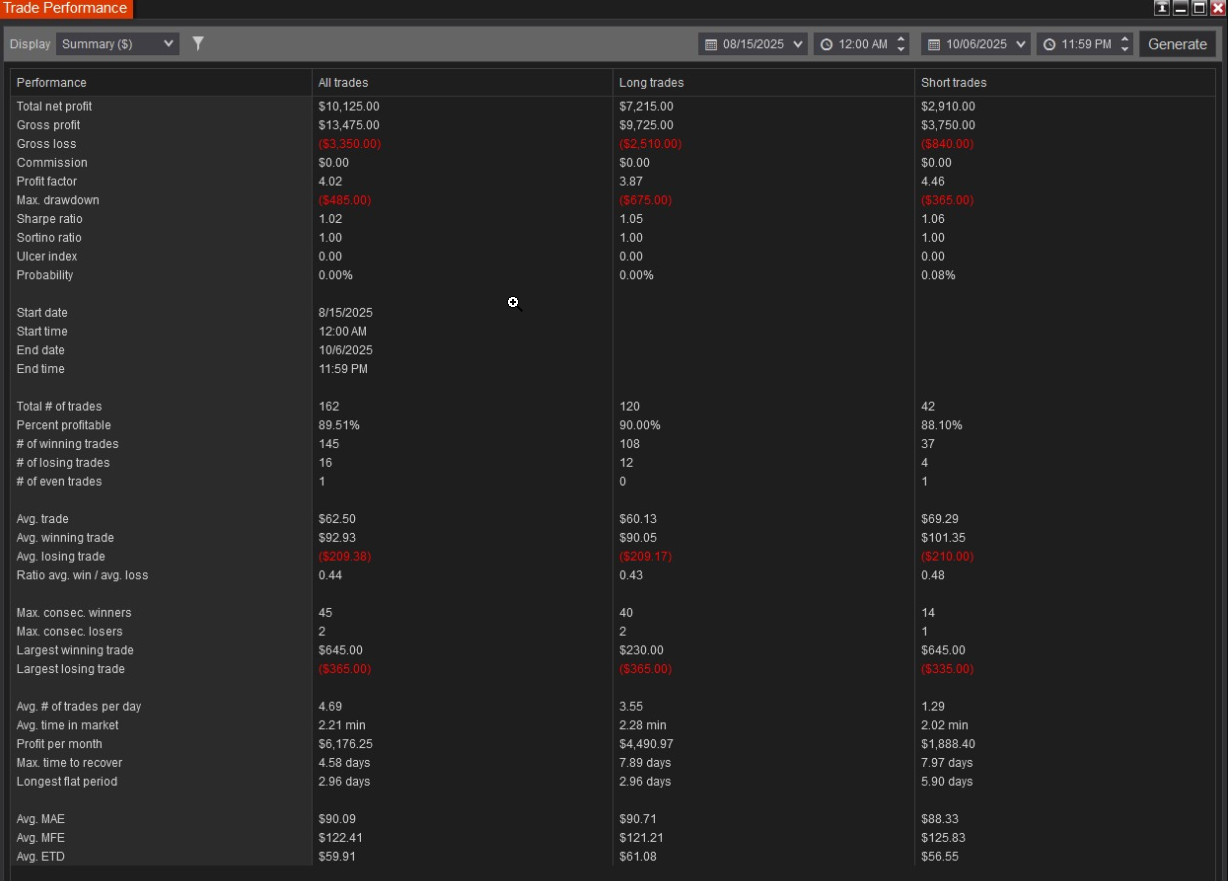This screenshot has width=1228, height=881.
Task: Decrease end time with the down arrow
Action: coord(1125,49)
